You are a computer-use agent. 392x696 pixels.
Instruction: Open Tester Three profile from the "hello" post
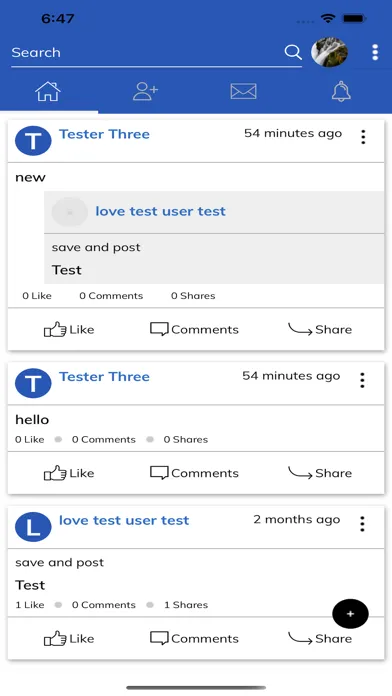pyautogui.click(x=104, y=376)
